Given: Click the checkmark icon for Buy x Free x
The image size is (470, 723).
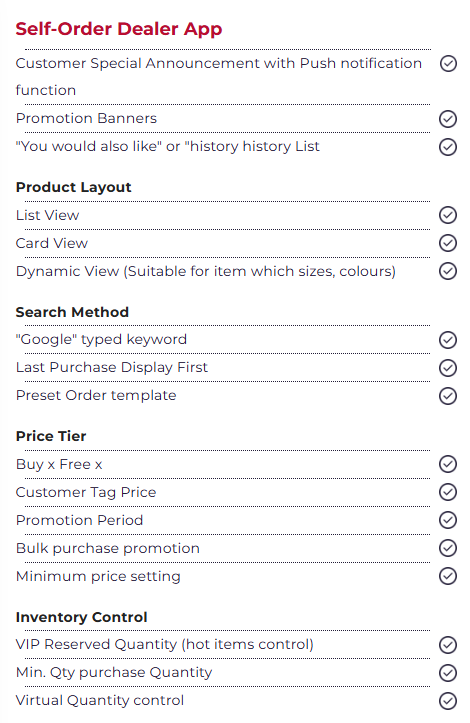Looking at the screenshot, I should pos(447,464).
